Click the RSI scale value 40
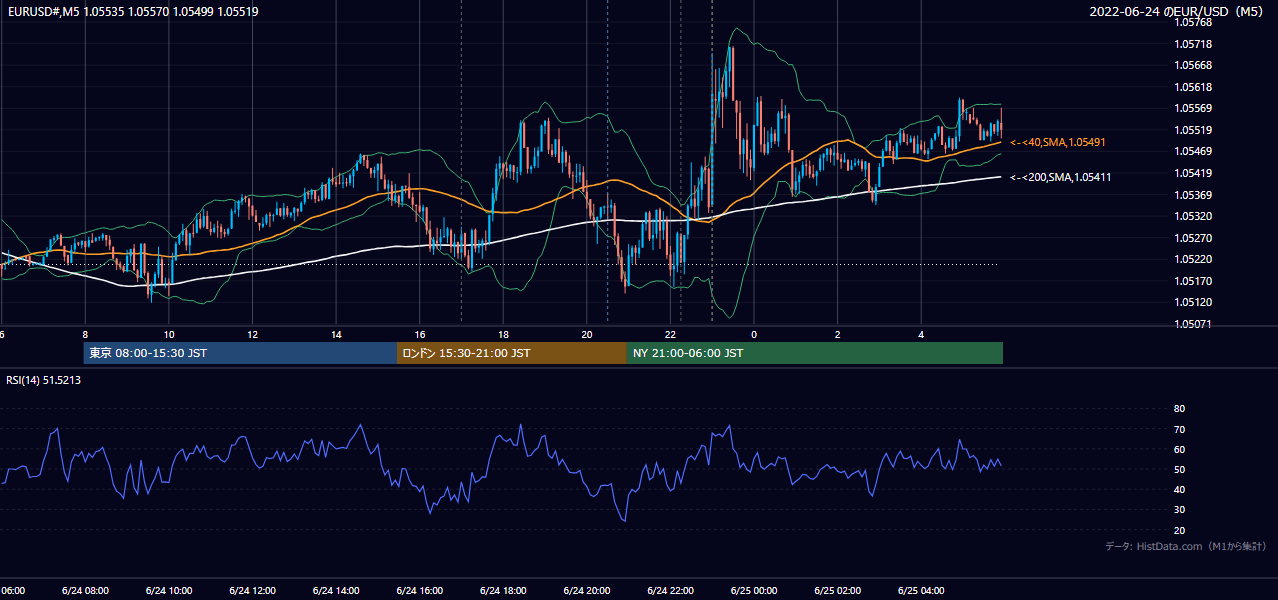The width and height of the screenshot is (1278, 600). coord(1179,489)
